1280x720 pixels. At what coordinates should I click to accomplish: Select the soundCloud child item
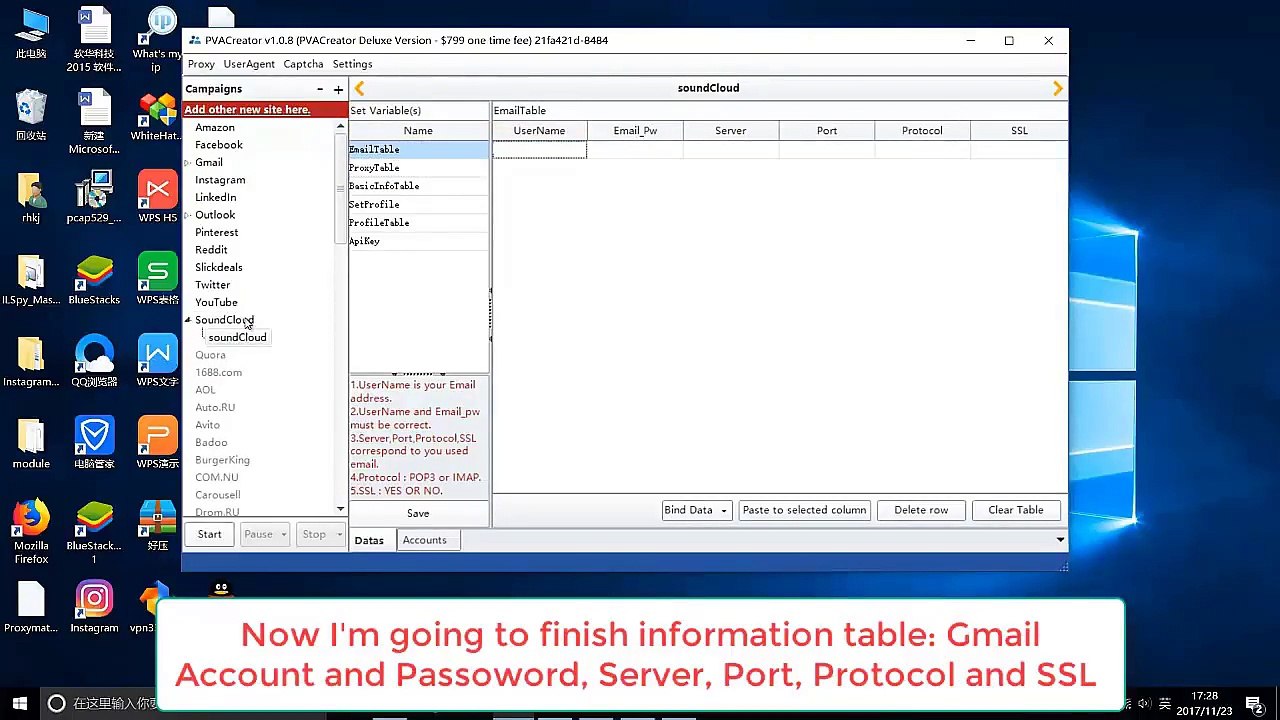point(237,338)
